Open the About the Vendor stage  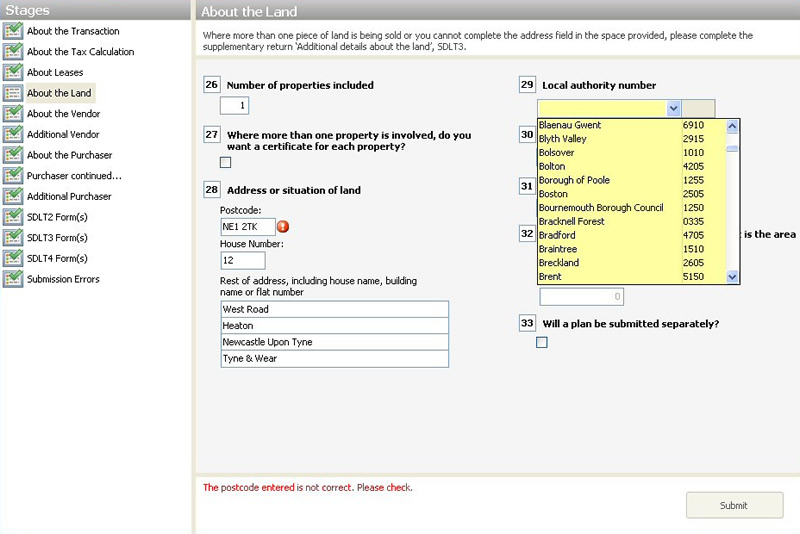point(63,114)
